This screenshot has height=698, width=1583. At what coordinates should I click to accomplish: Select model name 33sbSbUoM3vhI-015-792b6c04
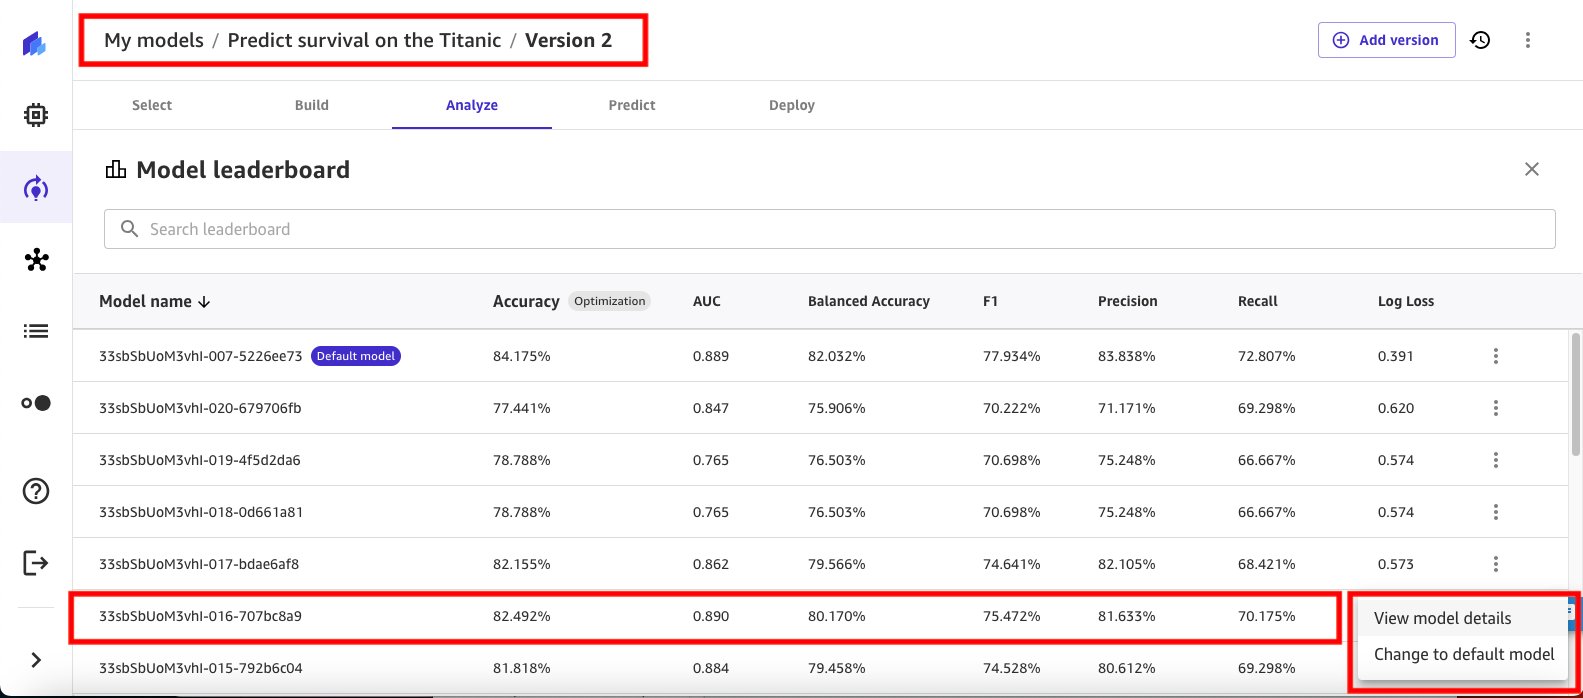click(201, 668)
